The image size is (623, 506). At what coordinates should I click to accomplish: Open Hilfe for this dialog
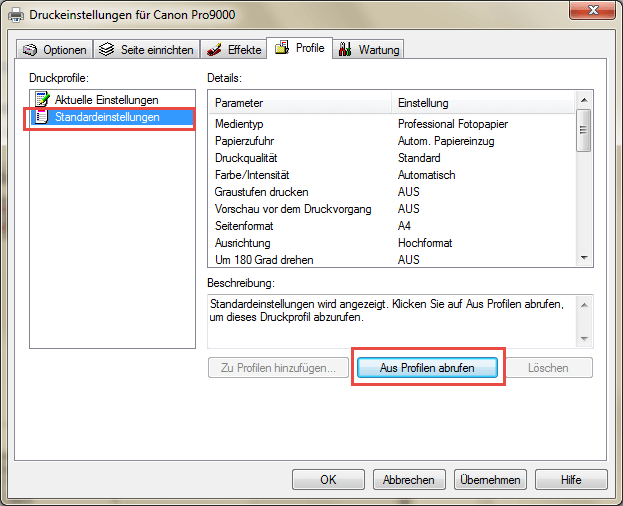tap(571, 480)
